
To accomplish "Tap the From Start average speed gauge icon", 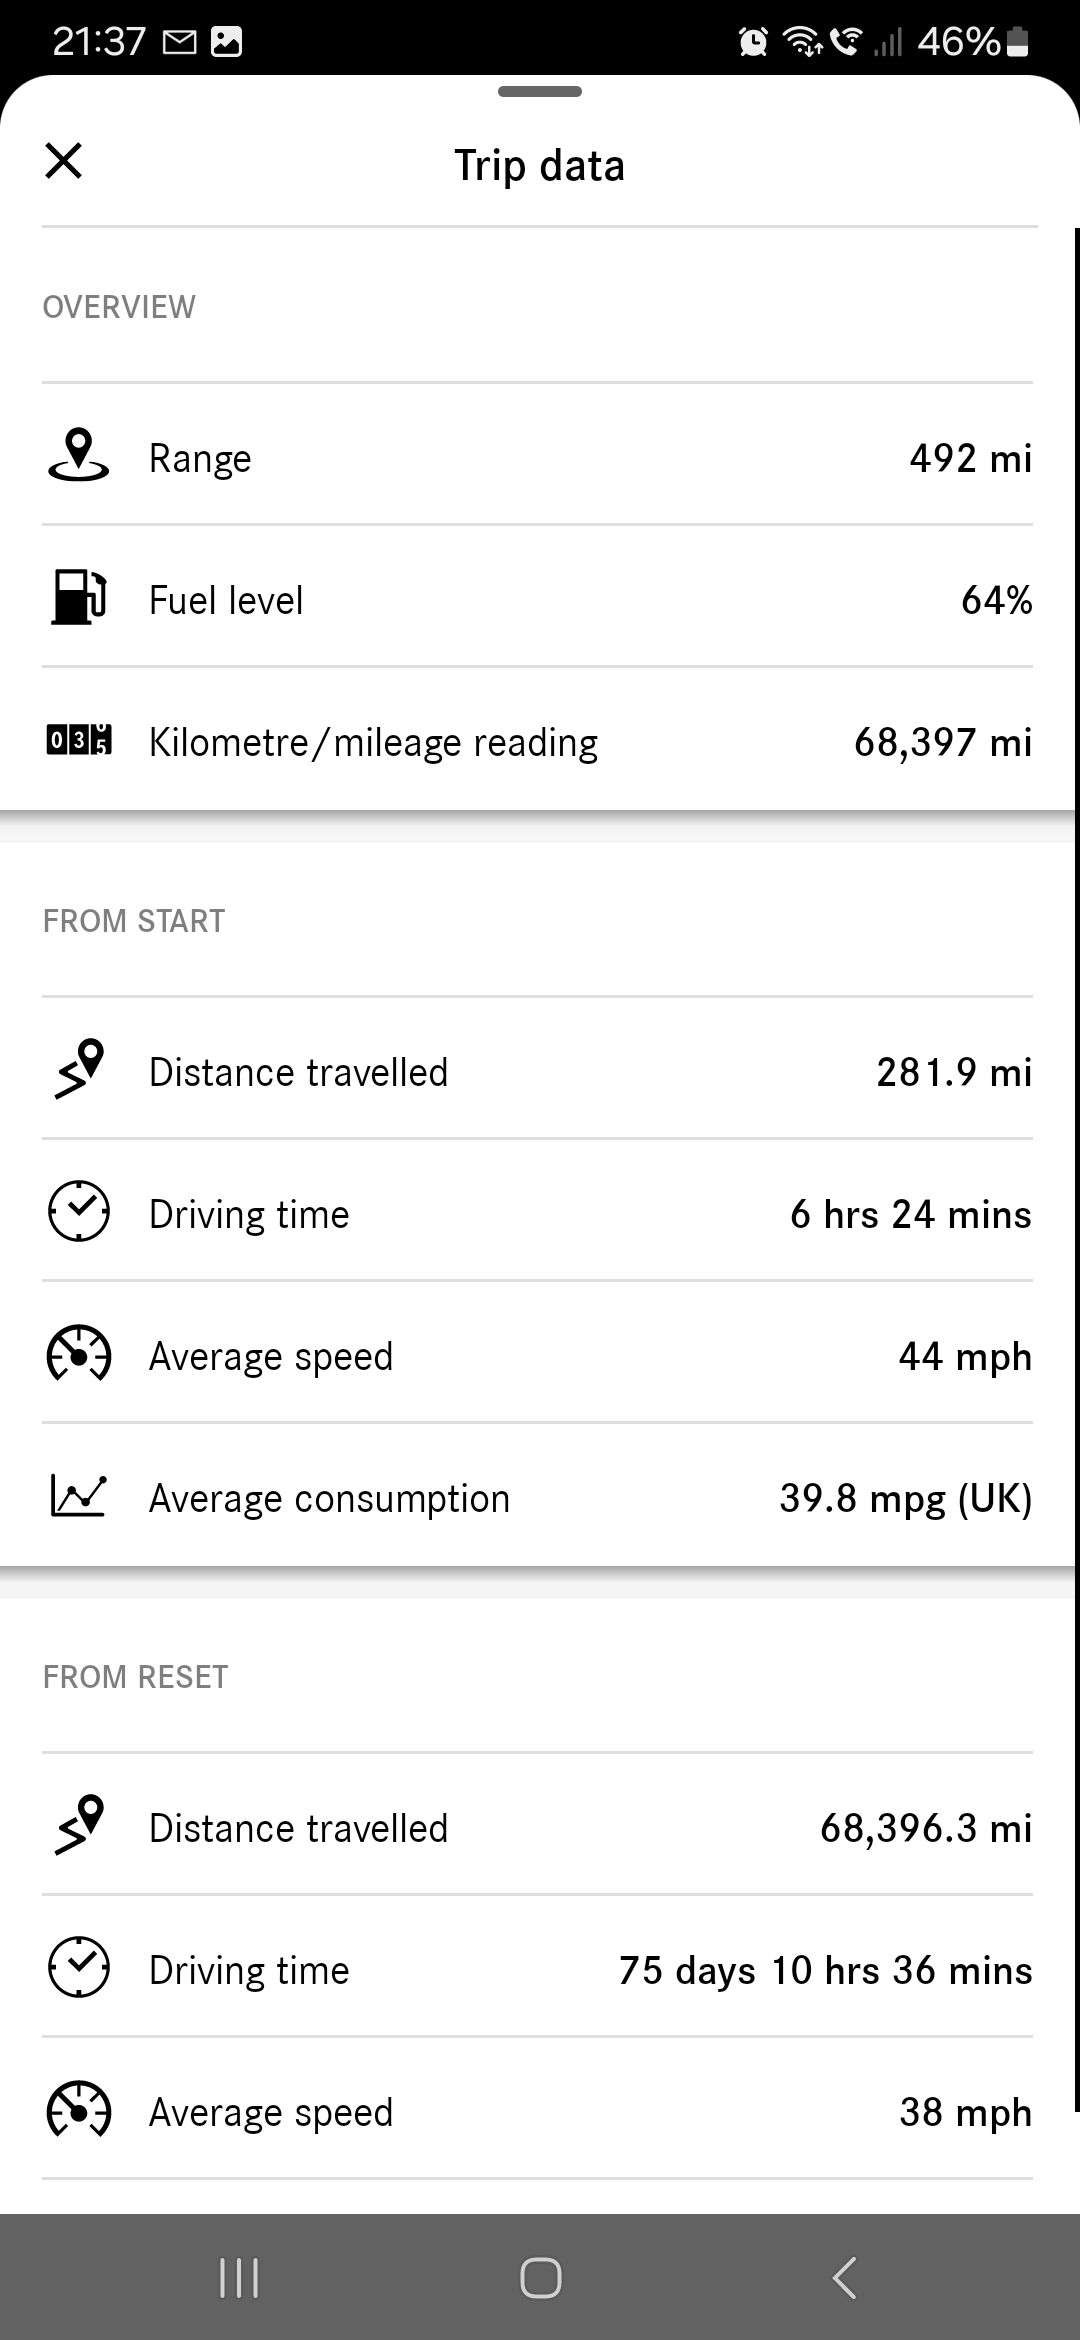I will tap(78, 1355).
